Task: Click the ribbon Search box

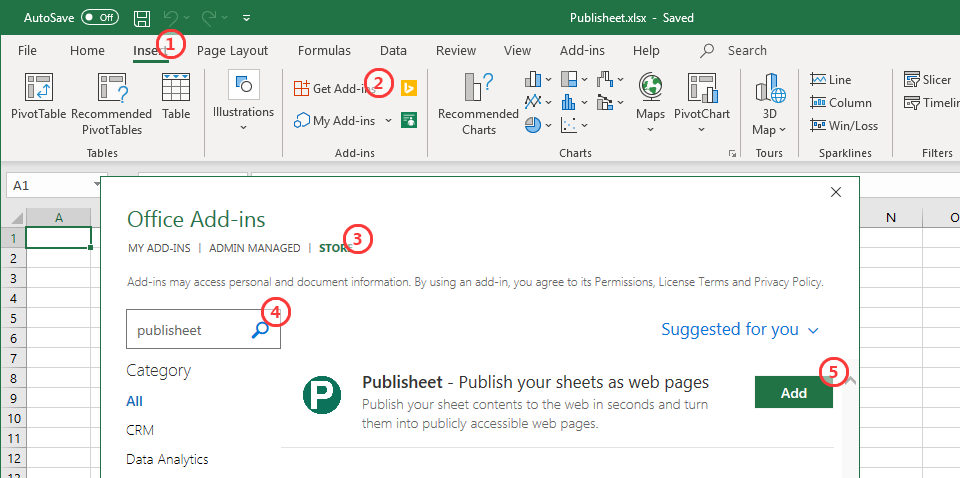Action: click(734, 51)
